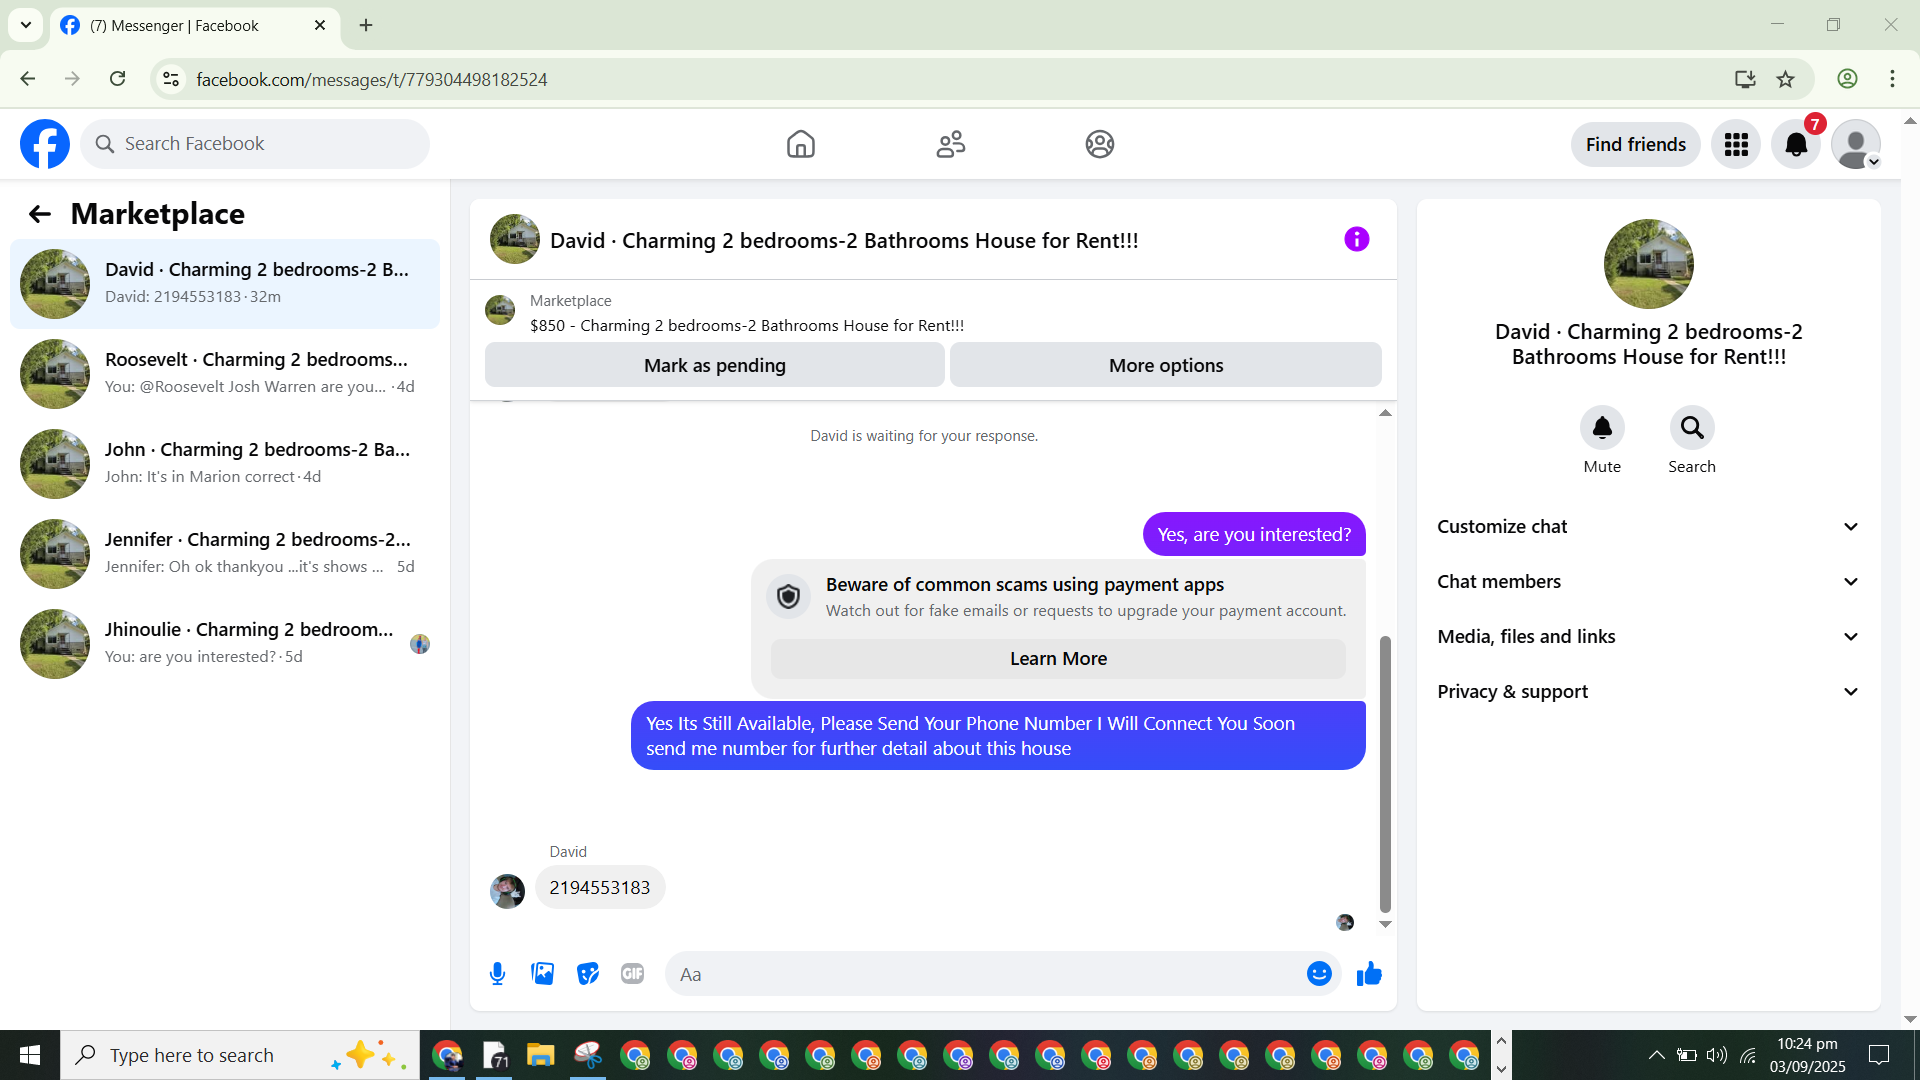Image resolution: width=1920 pixels, height=1080 pixels.
Task: Open the Facebook logo home link
Action: point(45,144)
